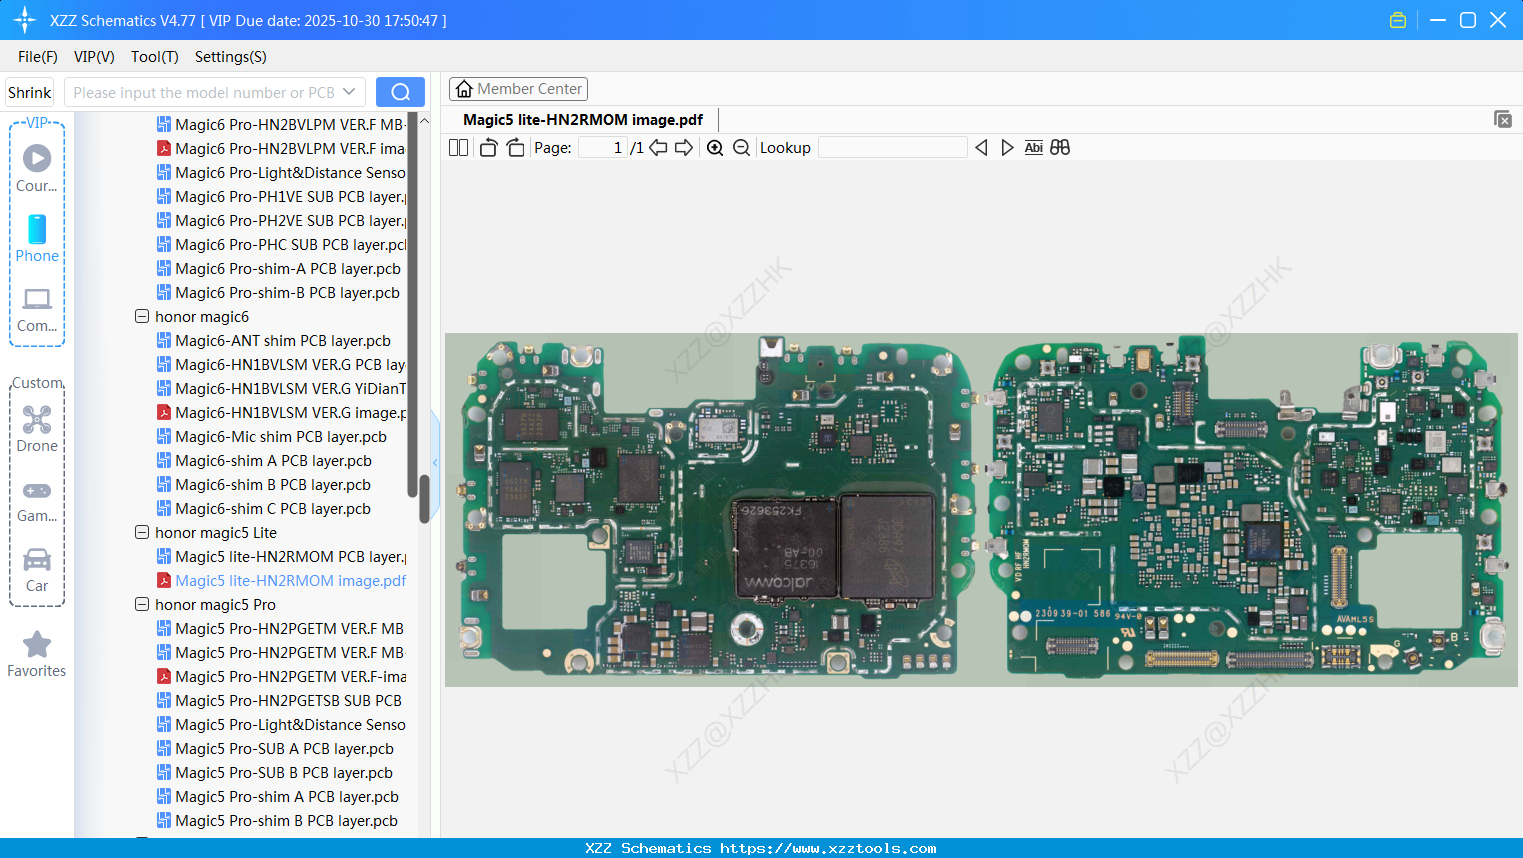Open Magic6-ANT shim PCB layer.pcb

point(274,340)
